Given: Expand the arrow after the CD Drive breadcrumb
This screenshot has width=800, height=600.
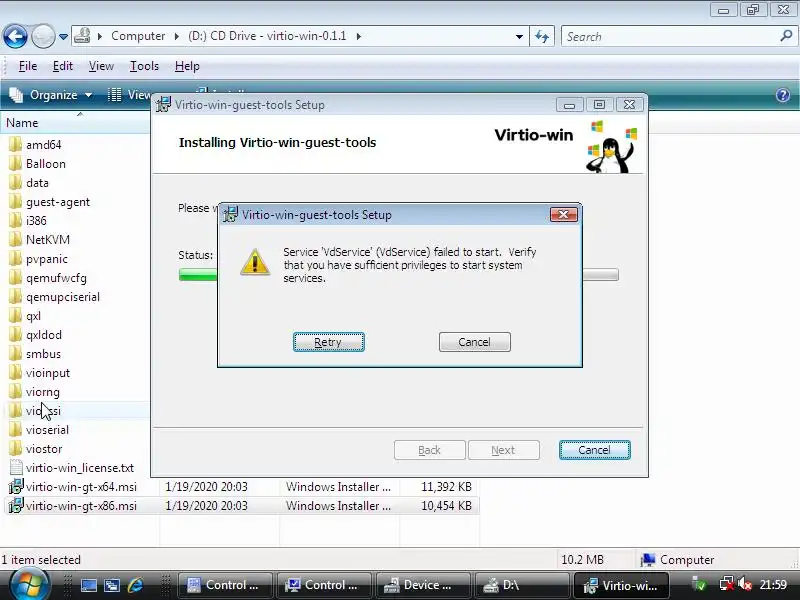Looking at the screenshot, I should tap(359, 36).
